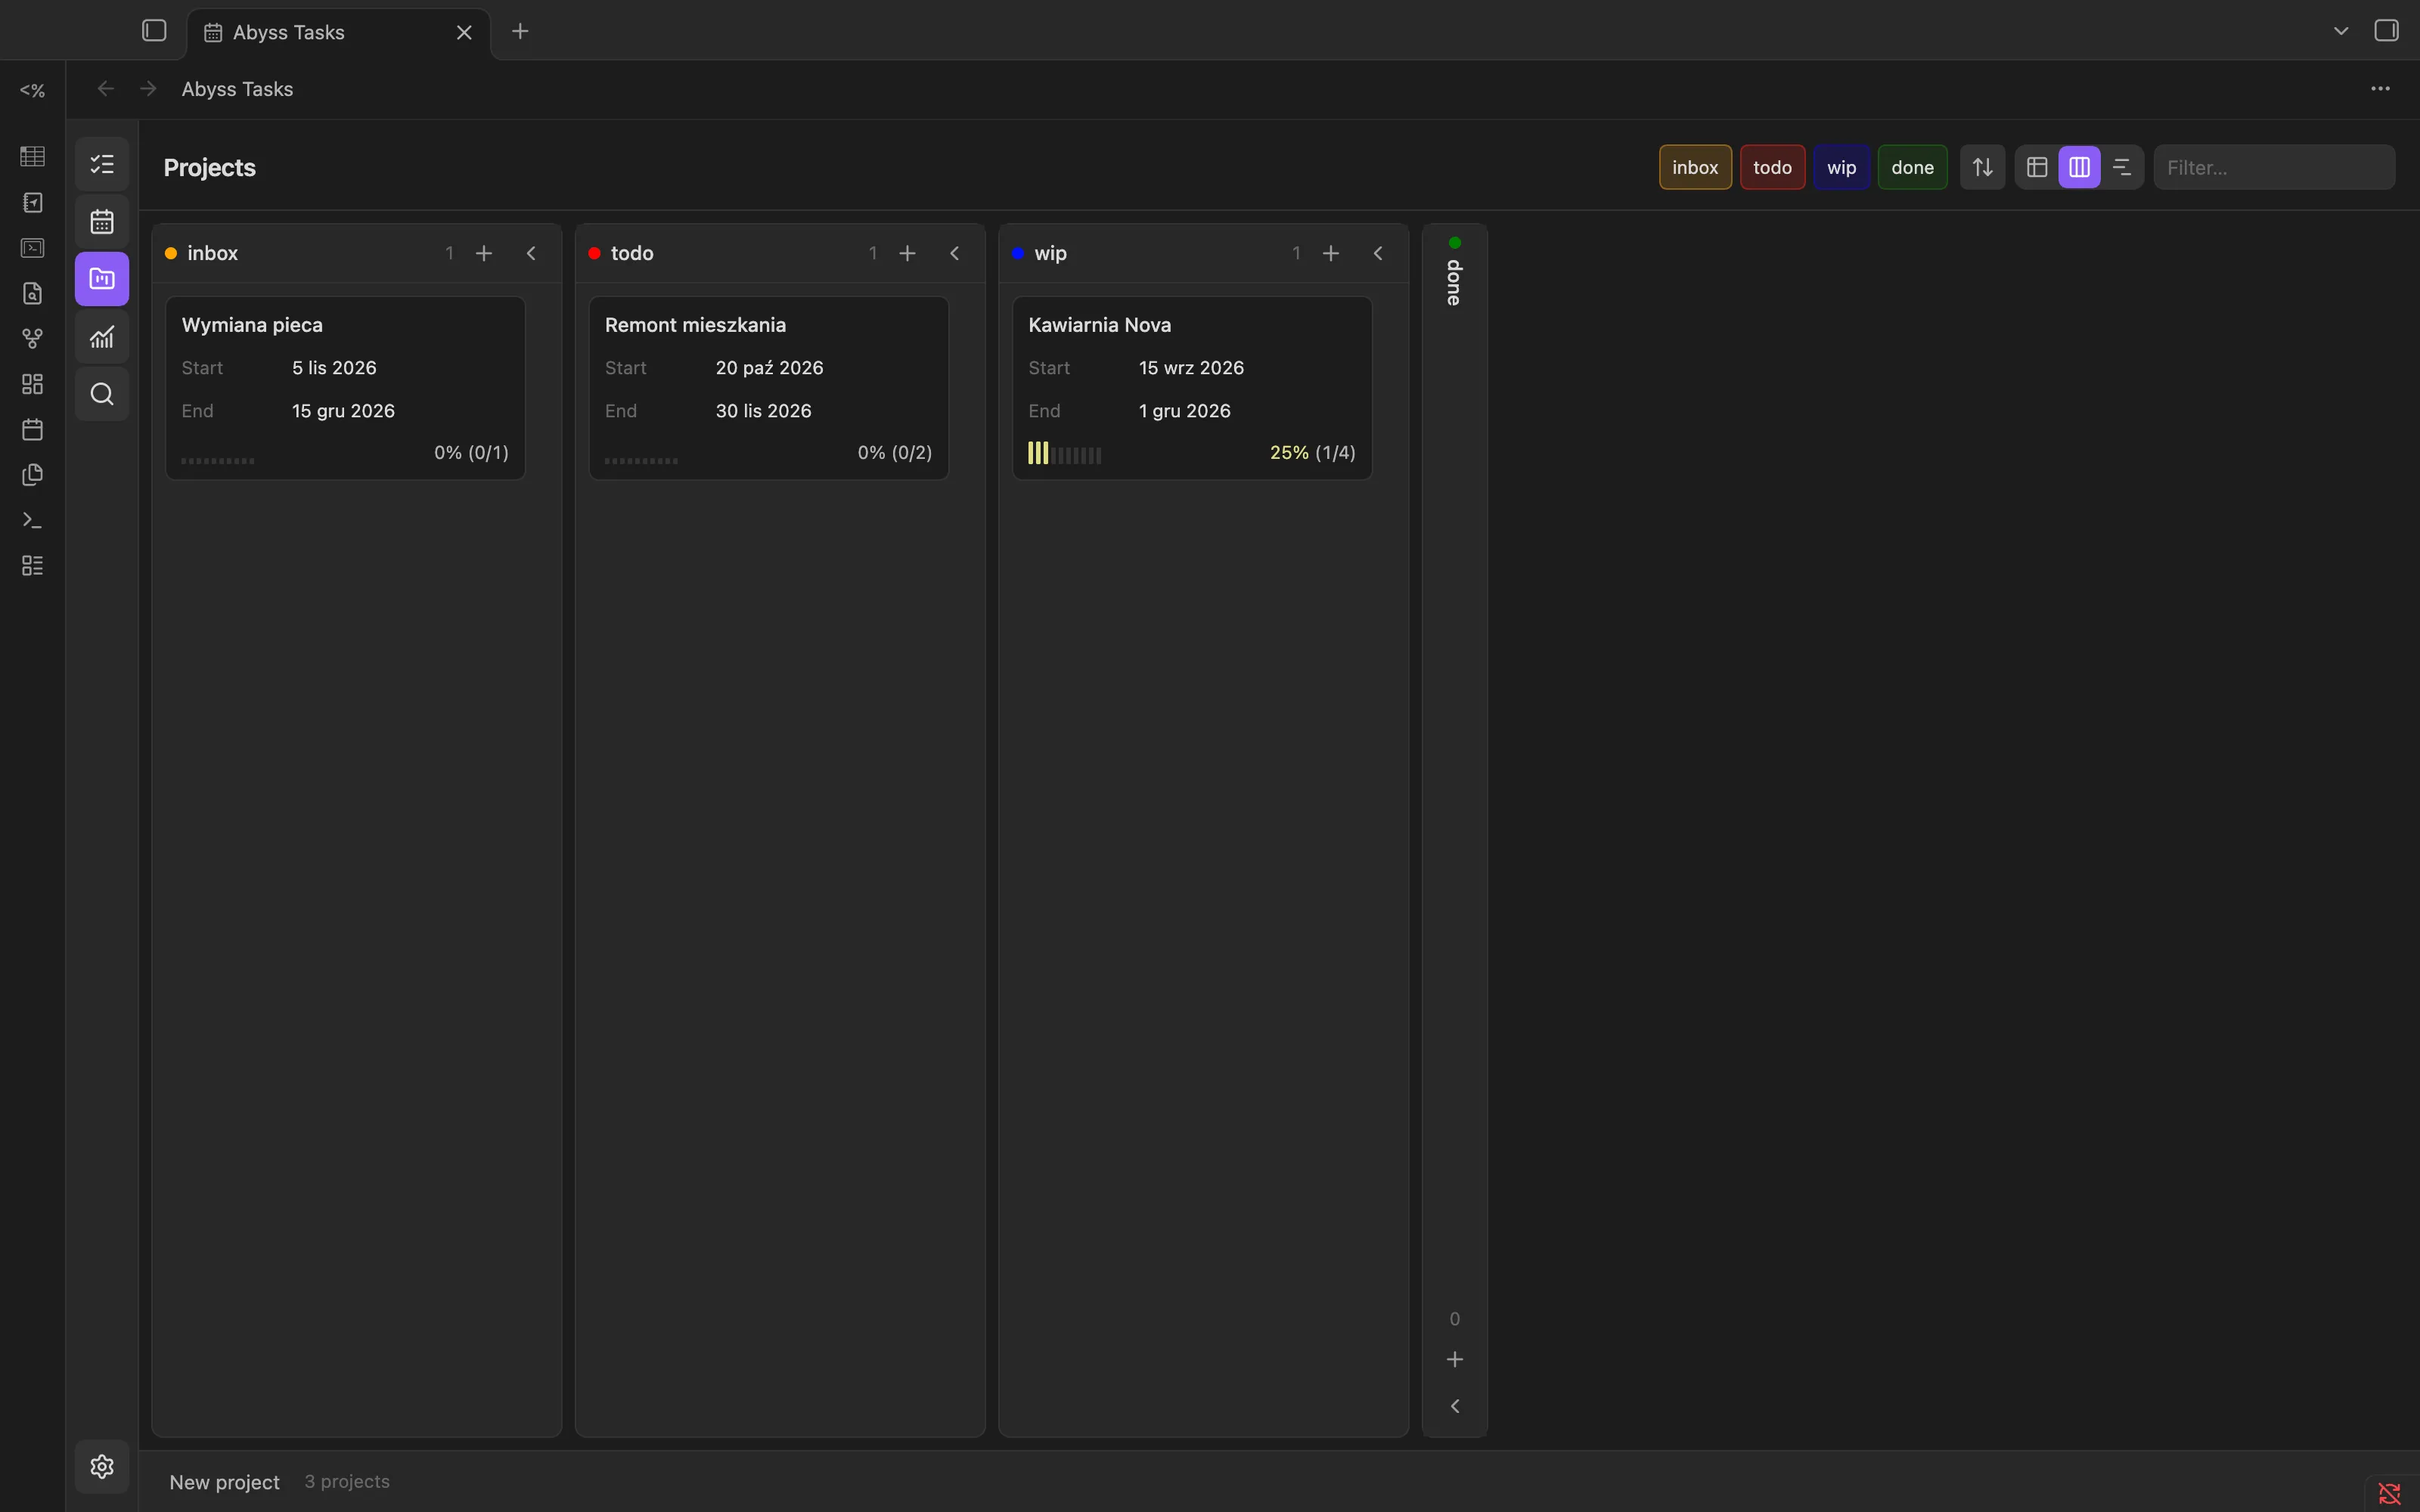The width and height of the screenshot is (2420, 1512).
Task: Open the Remont mieszkania project card
Action: click(768, 388)
